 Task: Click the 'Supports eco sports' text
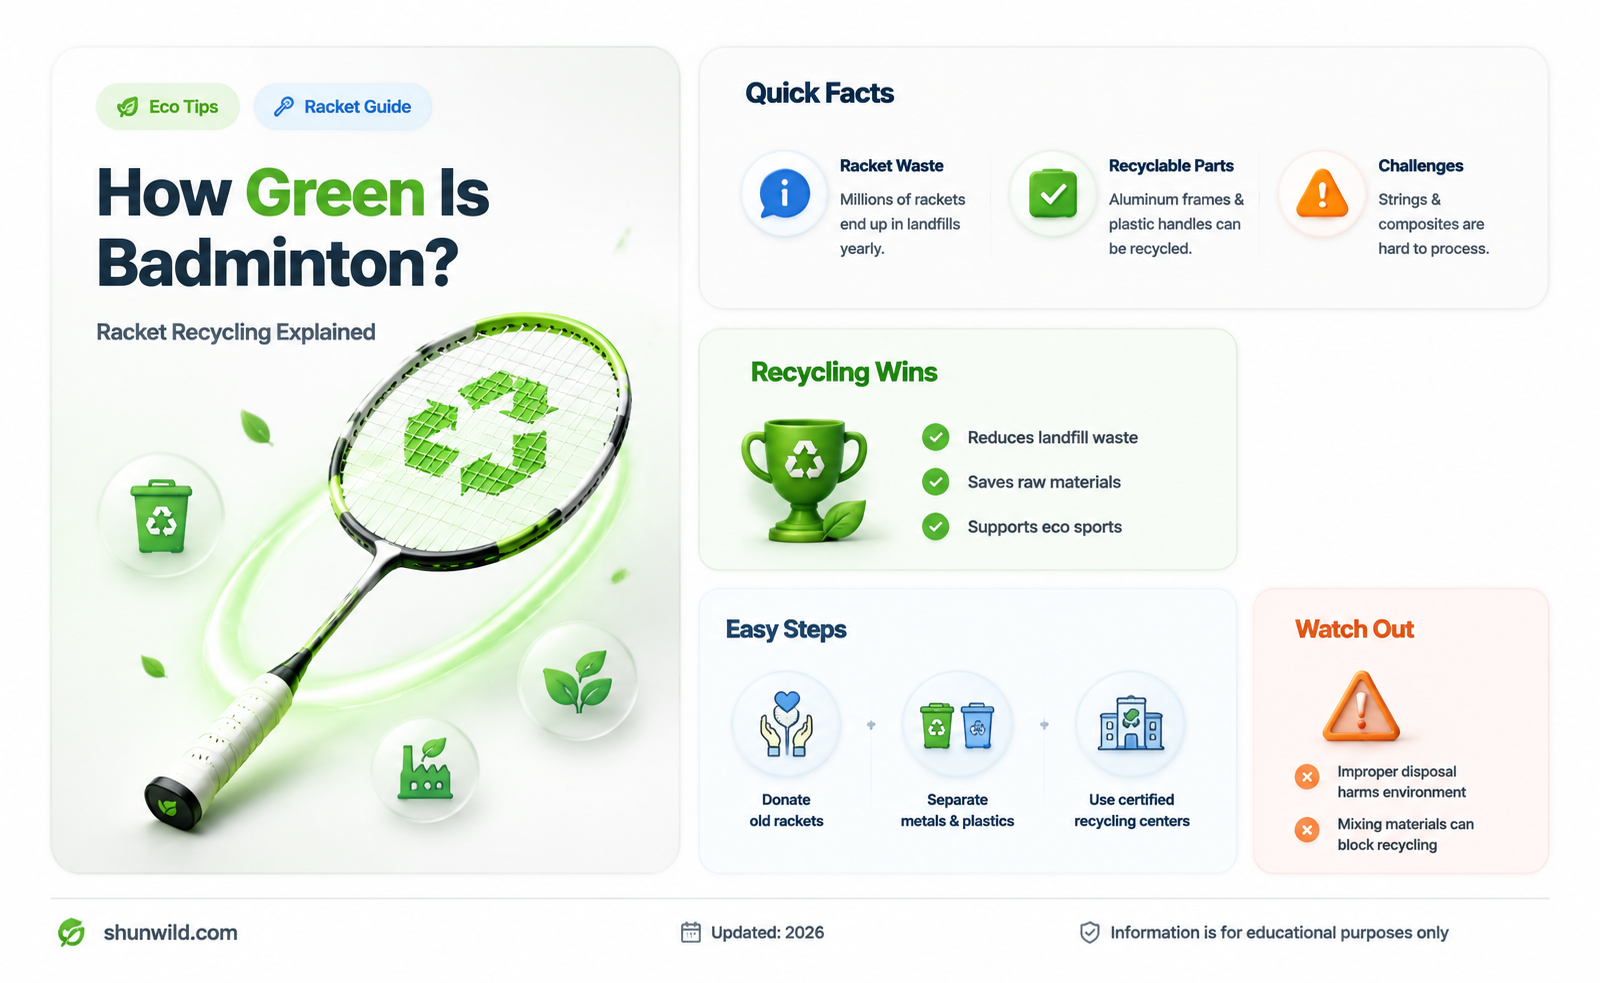1044,526
